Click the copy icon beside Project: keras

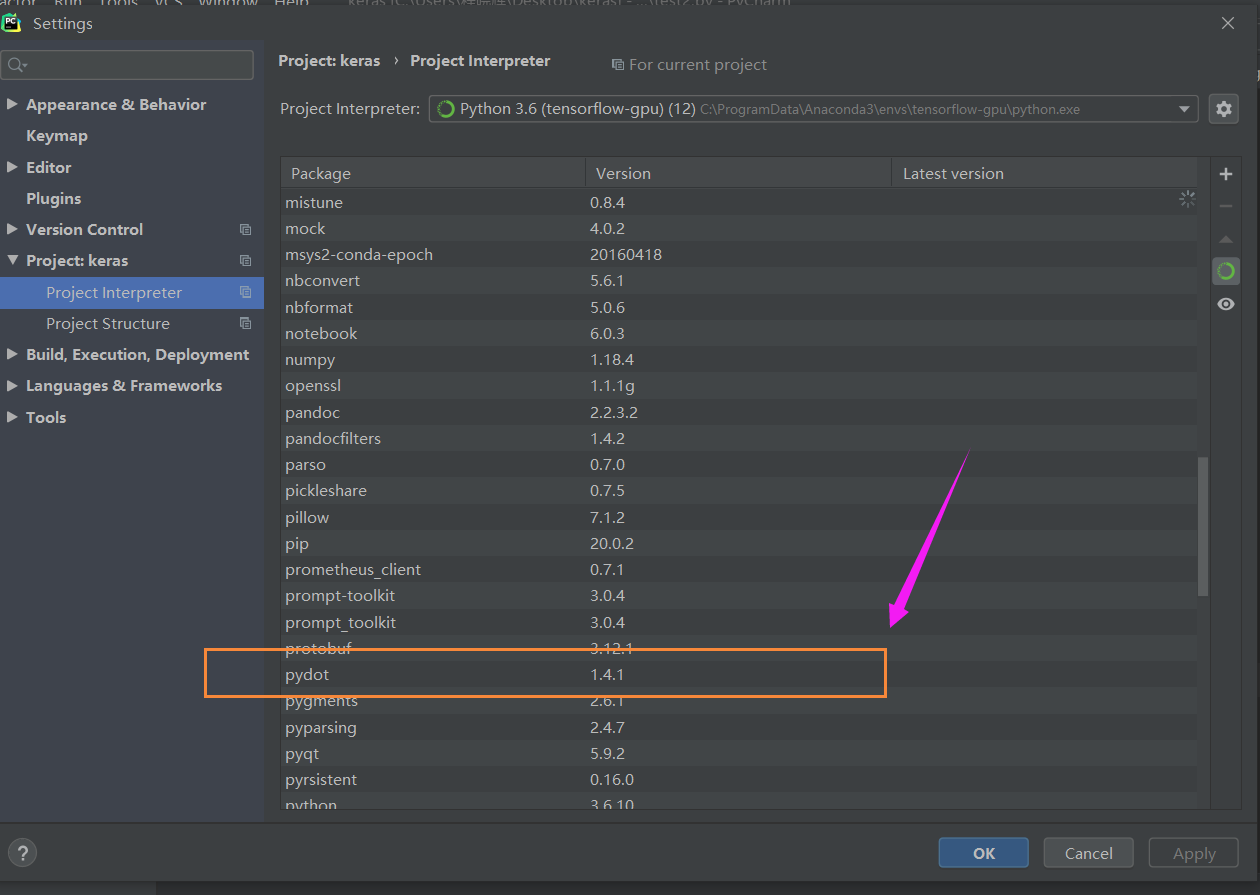coord(245,260)
